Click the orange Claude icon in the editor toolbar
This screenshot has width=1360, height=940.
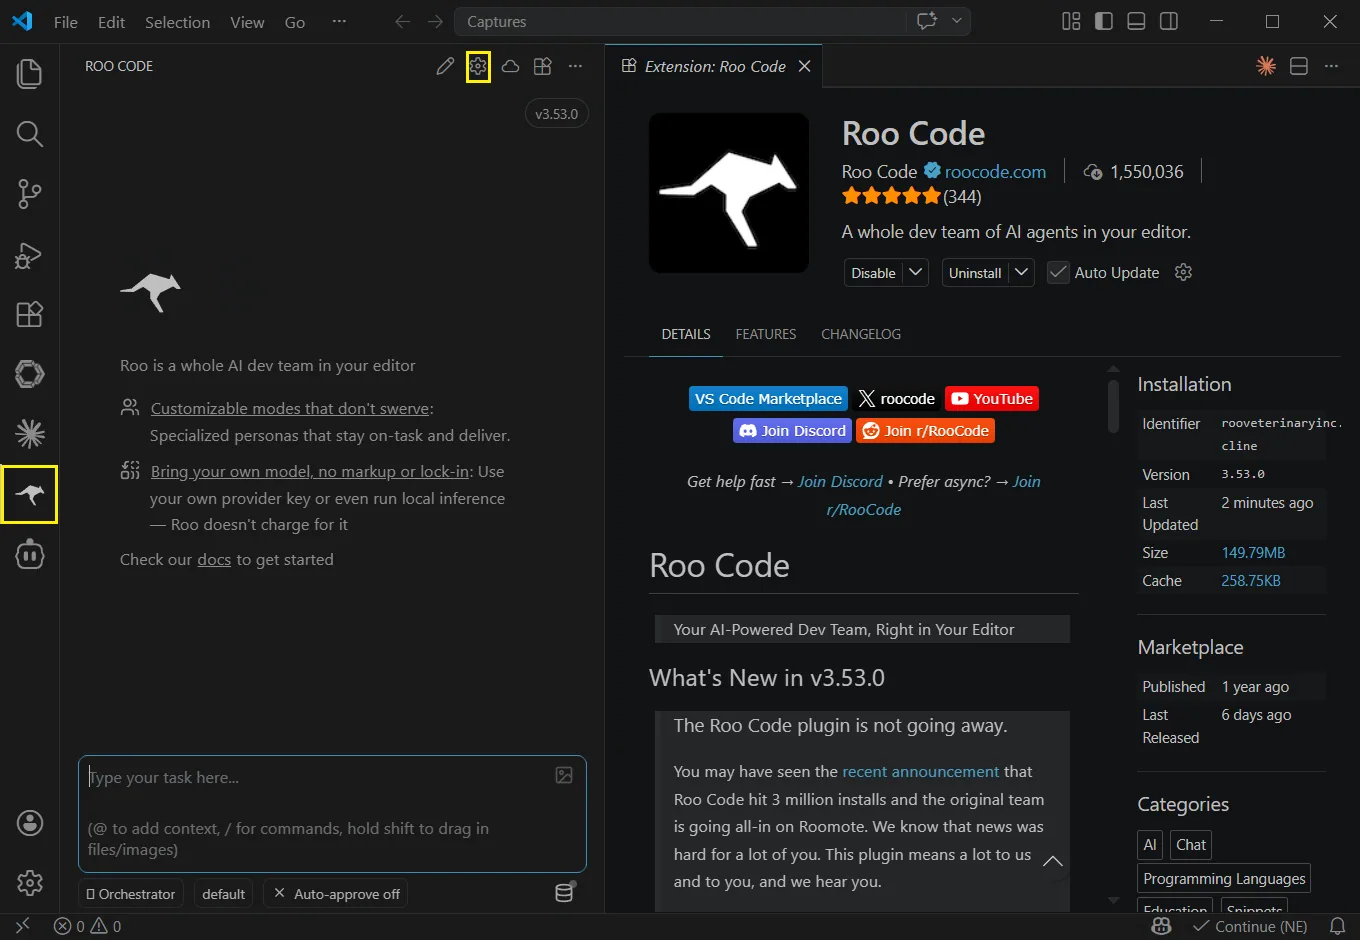point(1266,66)
